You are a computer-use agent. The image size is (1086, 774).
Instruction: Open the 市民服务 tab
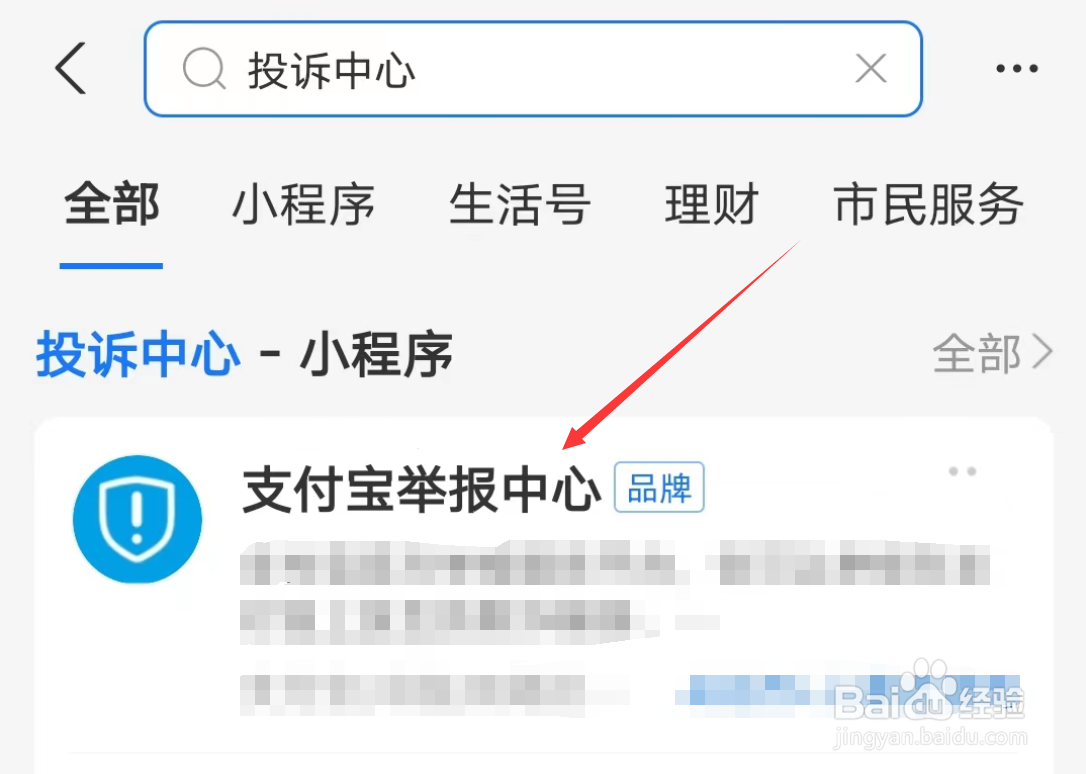[x=928, y=204]
